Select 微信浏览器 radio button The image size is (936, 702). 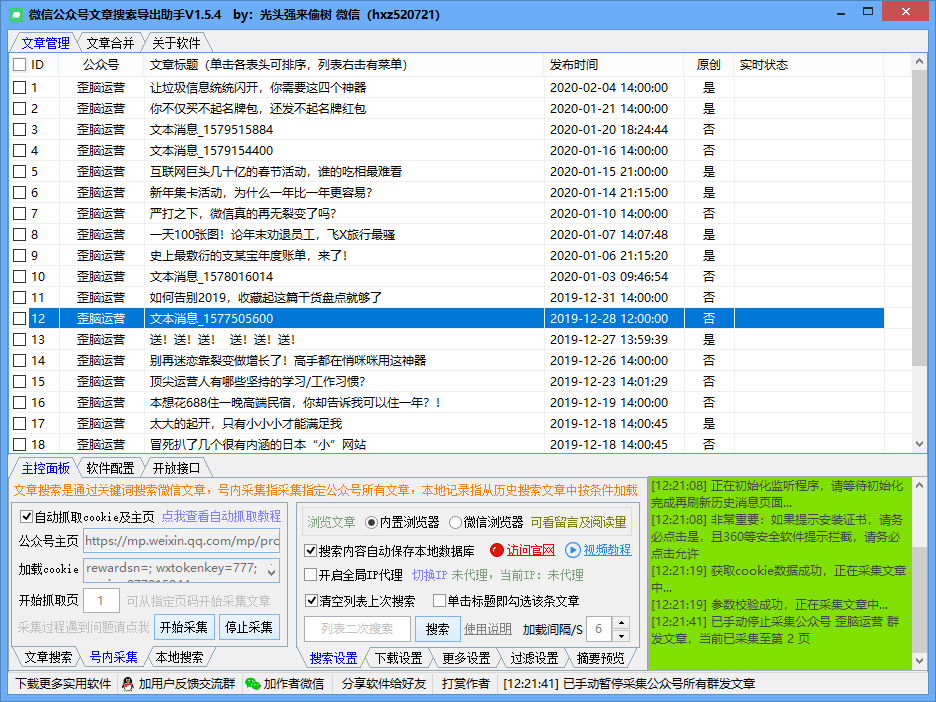(x=455, y=522)
